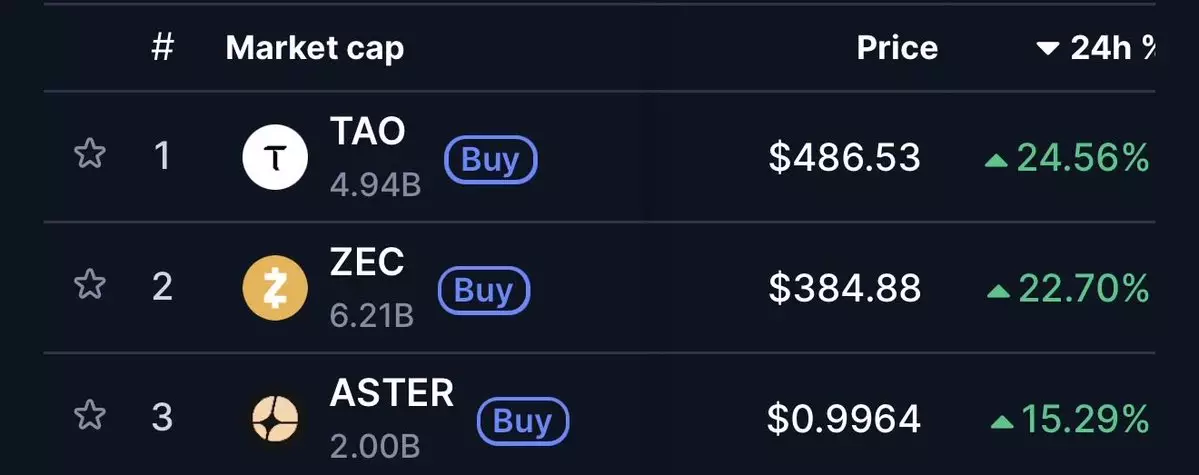1199x475 pixels.
Task: Sort by the Price column header
Action: pyautogui.click(x=897, y=48)
